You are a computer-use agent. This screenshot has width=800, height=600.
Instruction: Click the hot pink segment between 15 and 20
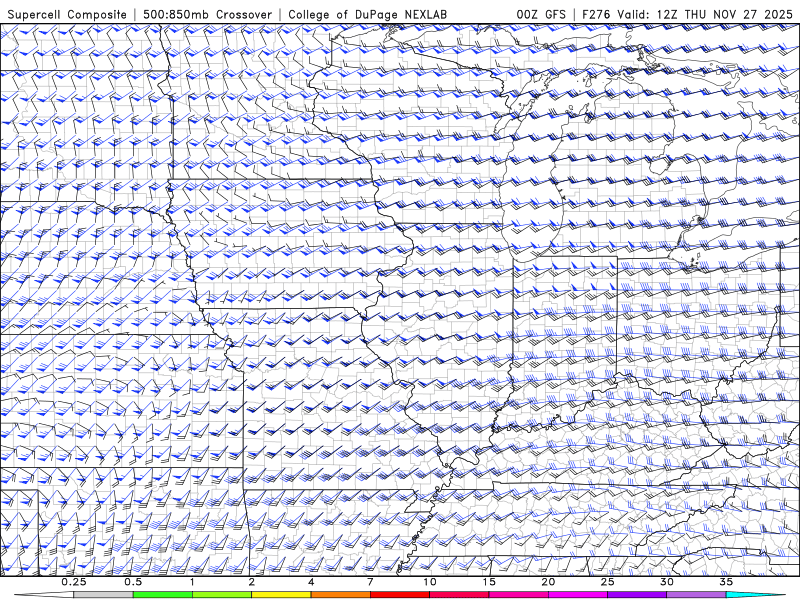pos(518,595)
